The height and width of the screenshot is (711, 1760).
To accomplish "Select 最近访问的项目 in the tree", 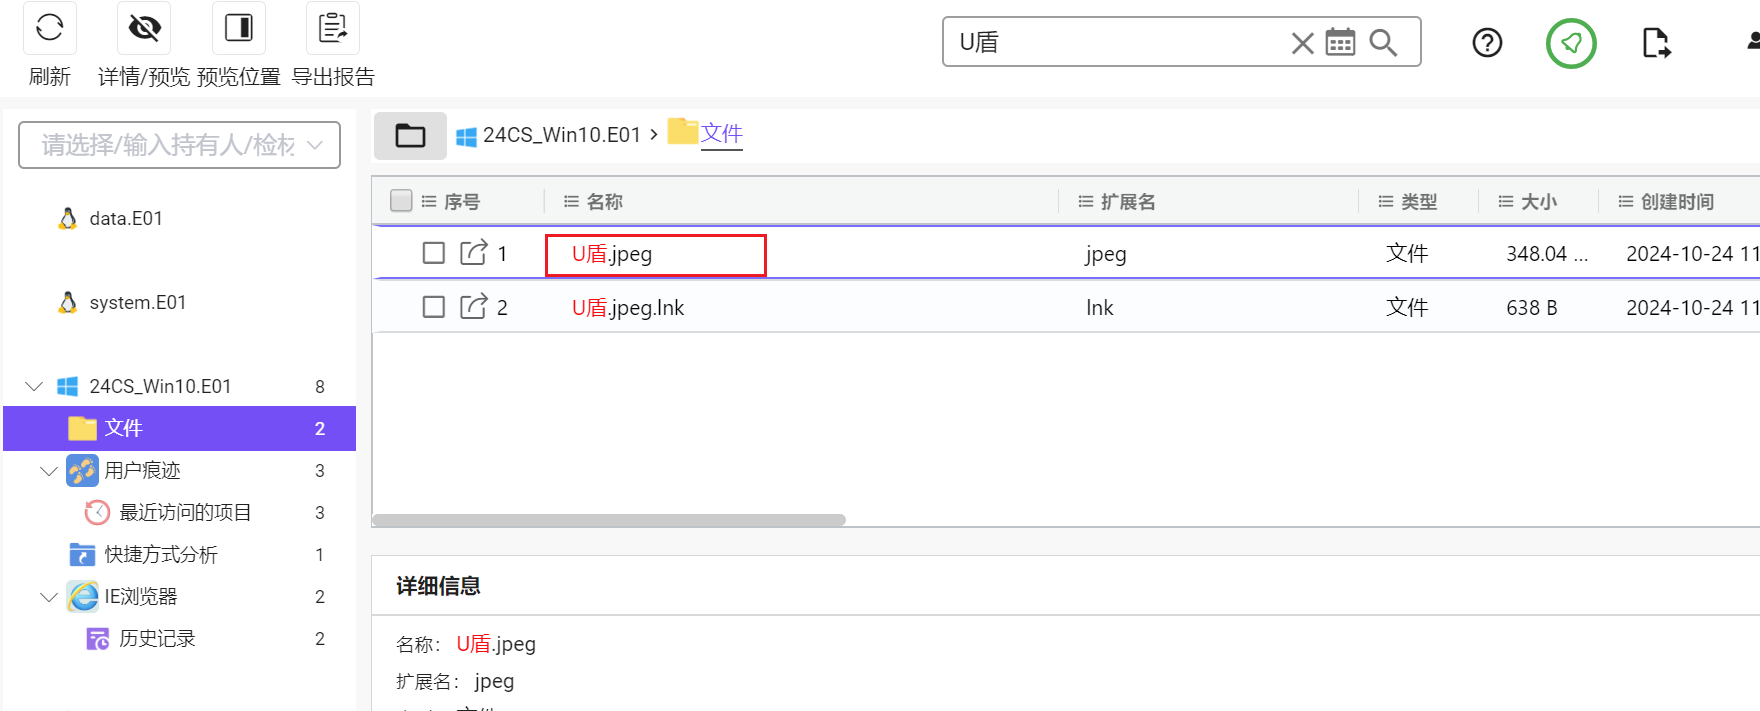I will click(x=185, y=512).
